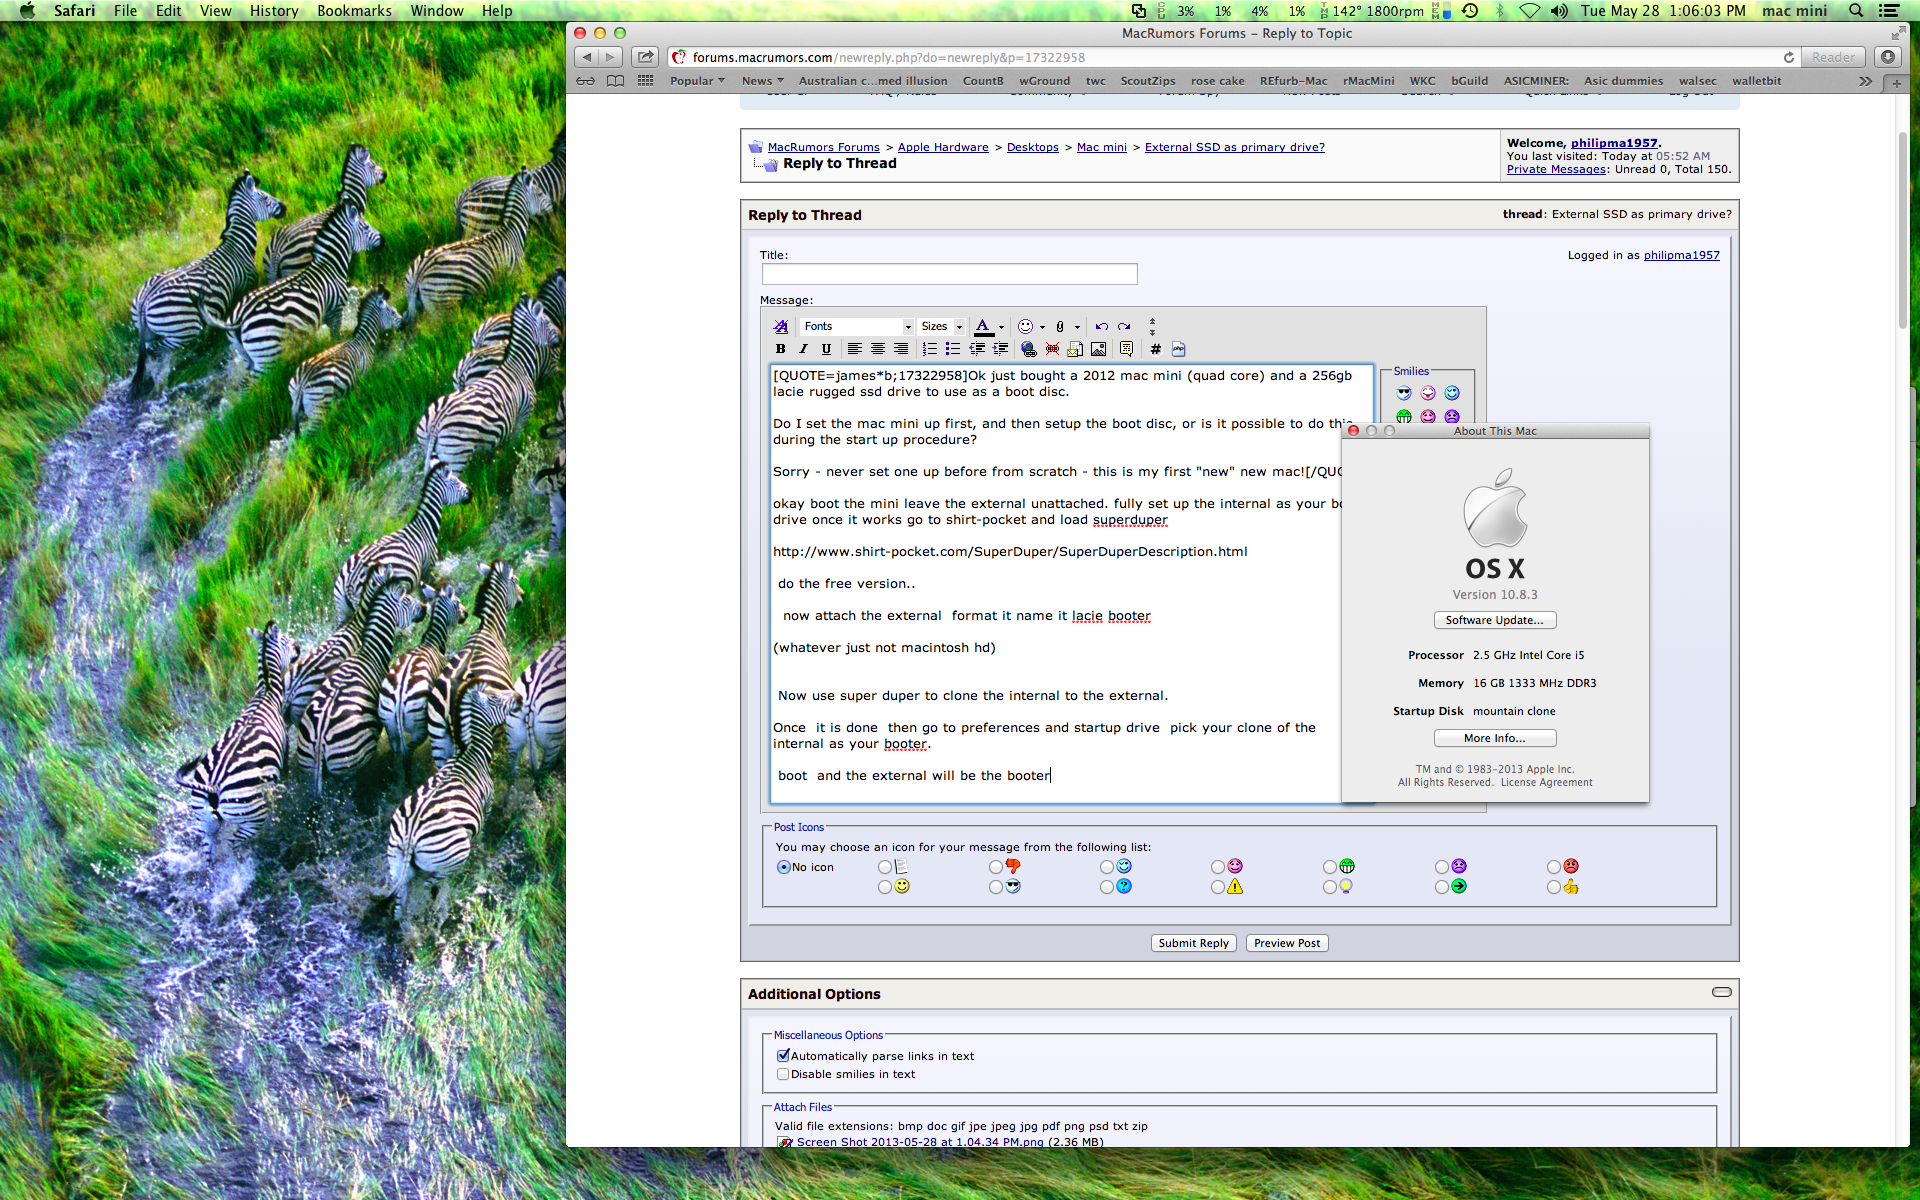Screen dimensions: 1920x1200
Task: Align message text left
Action: click(855, 349)
